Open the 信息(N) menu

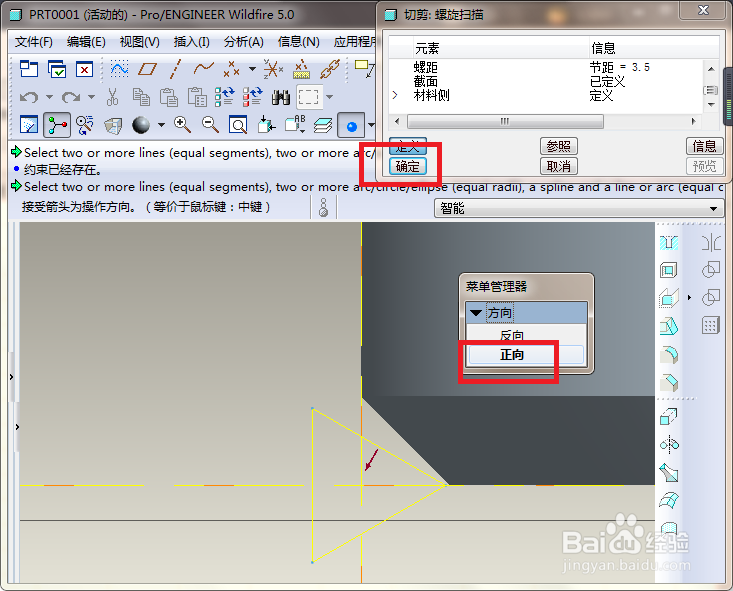click(298, 42)
